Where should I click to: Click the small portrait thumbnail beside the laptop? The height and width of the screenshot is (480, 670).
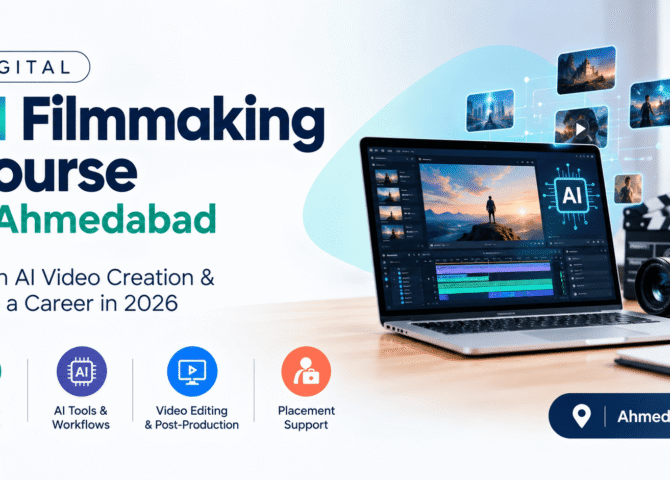(628, 188)
